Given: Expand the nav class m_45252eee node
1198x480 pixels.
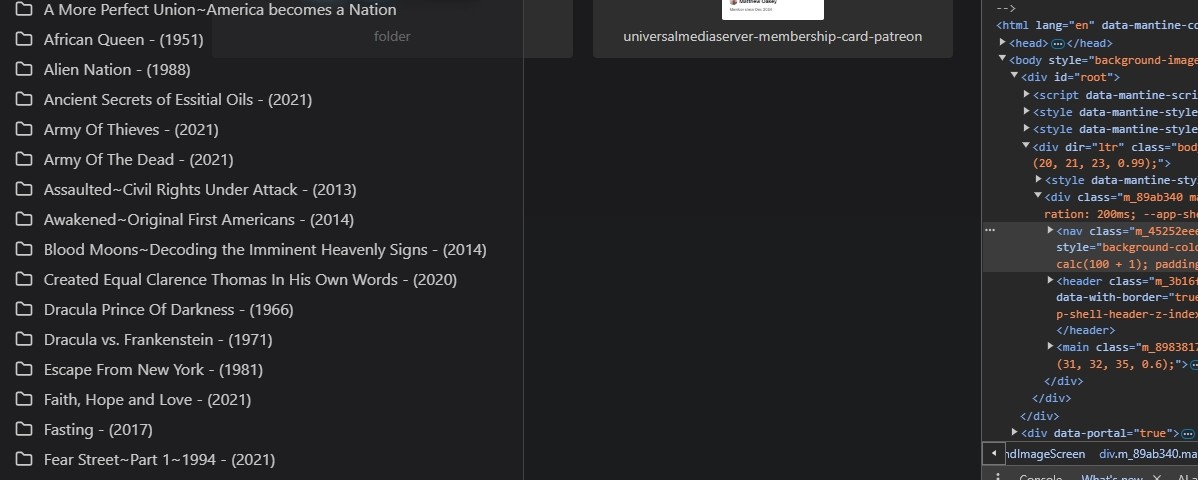Looking at the screenshot, I should click(x=1051, y=230).
